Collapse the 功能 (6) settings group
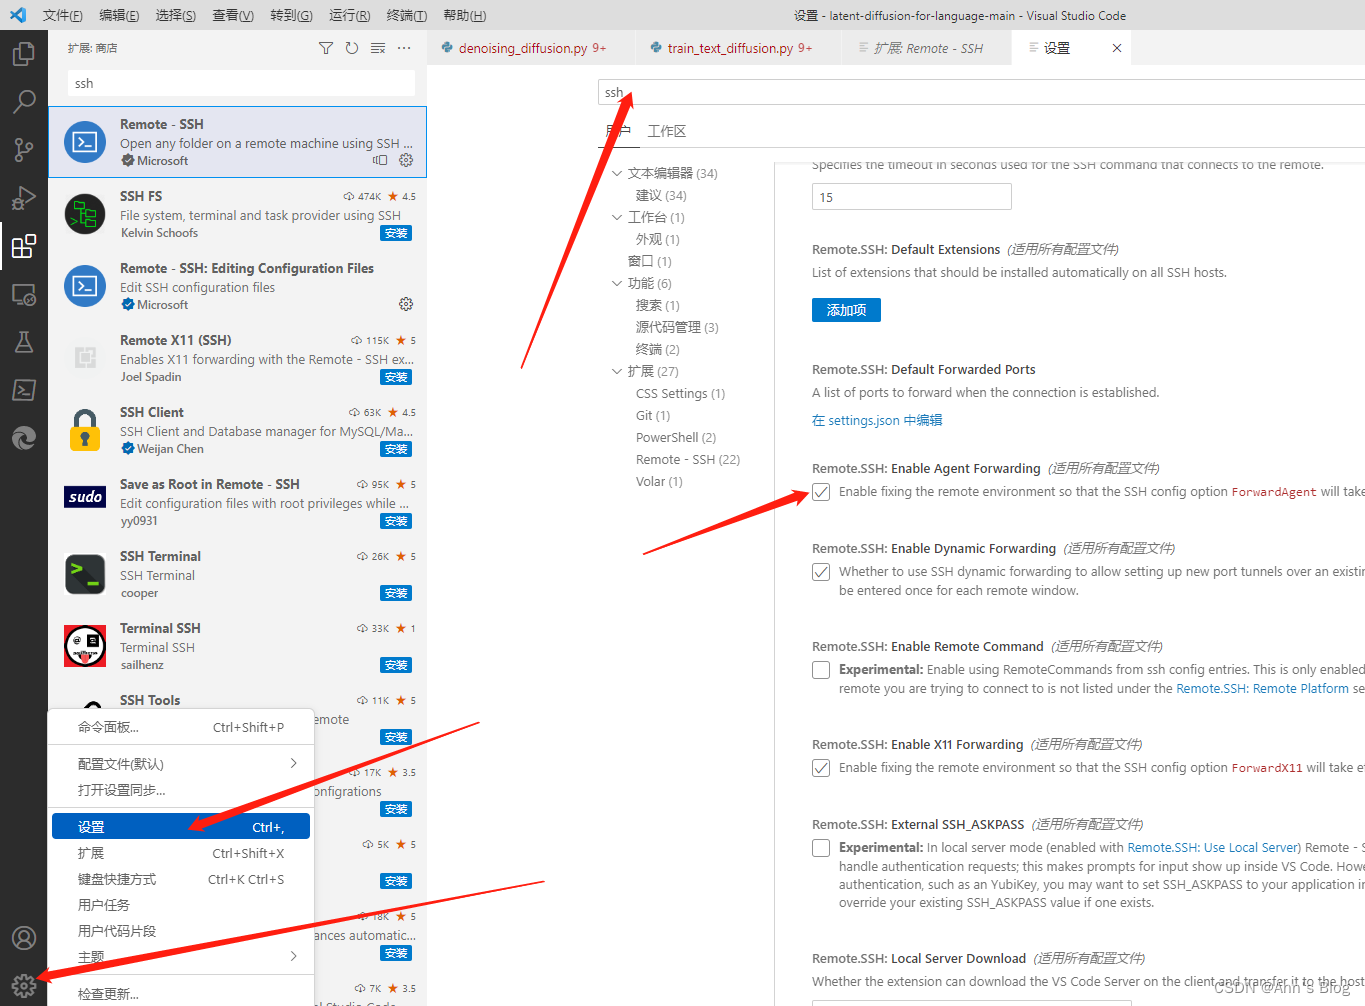Image resolution: width=1365 pixels, height=1006 pixels. click(x=617, y=283)
